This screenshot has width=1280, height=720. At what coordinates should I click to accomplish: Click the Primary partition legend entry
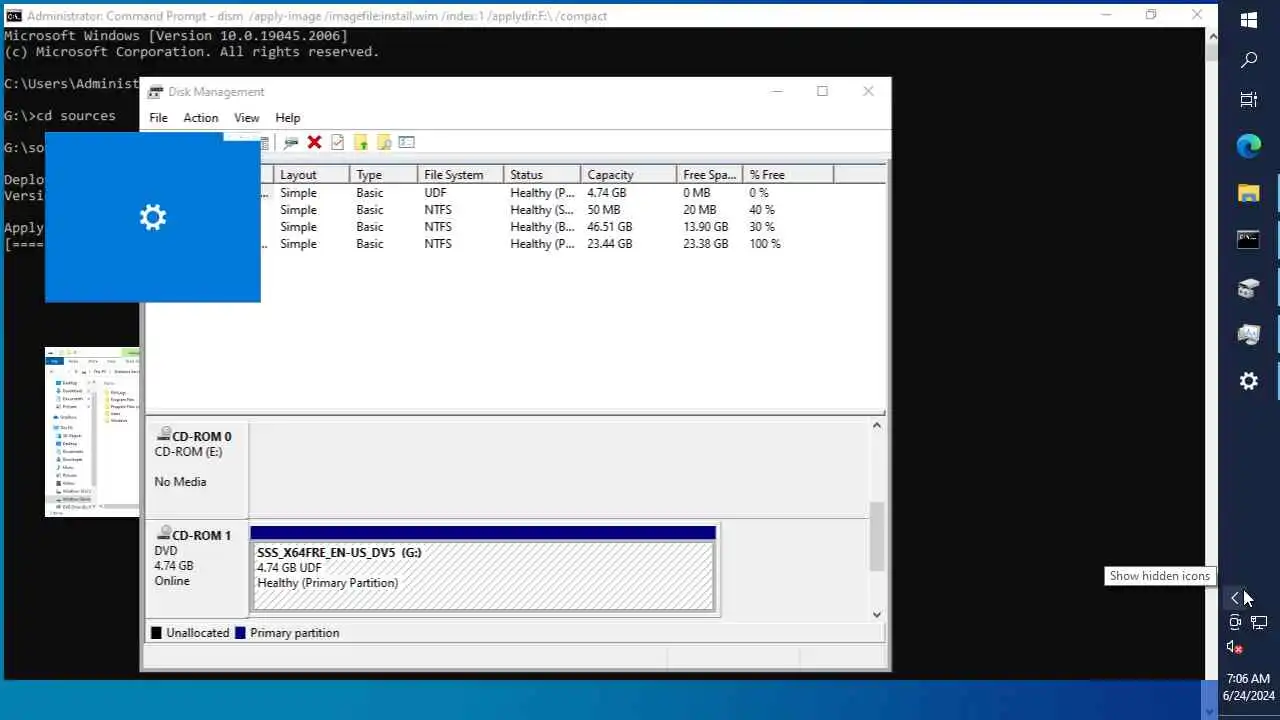pos(287,633)
